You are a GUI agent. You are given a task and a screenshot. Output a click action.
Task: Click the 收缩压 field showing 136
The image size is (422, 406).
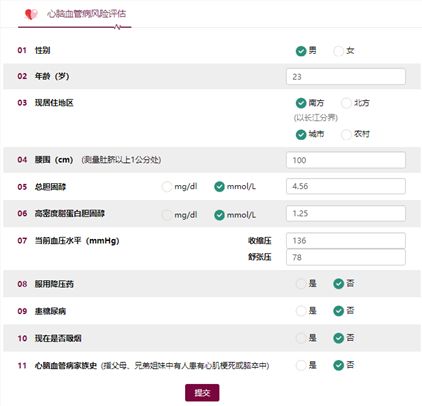point(346,240)
